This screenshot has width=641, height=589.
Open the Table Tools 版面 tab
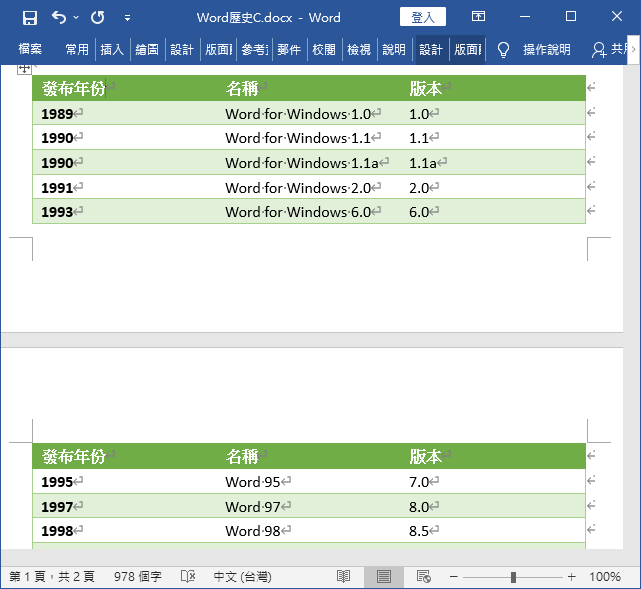click(467, 49)
